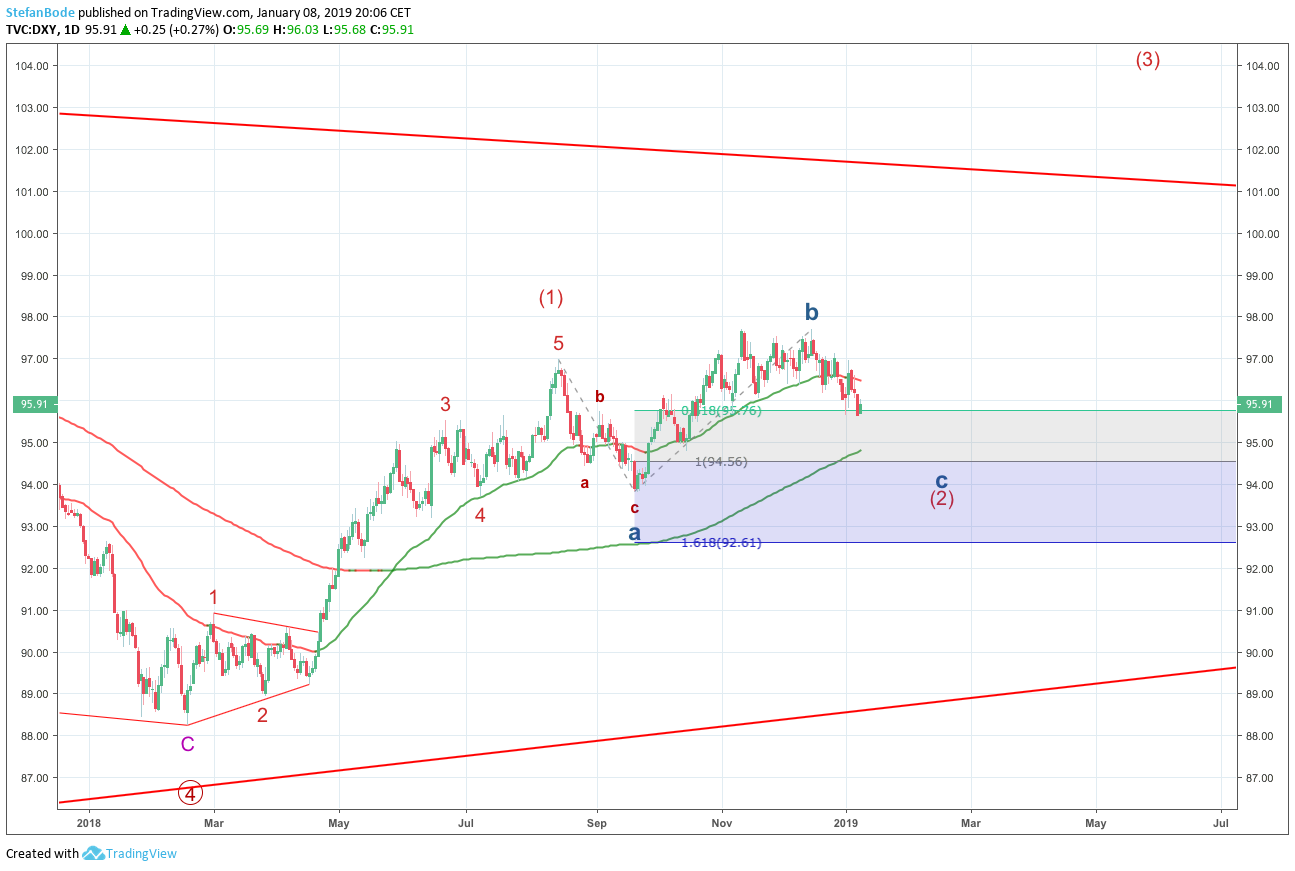Click the +0.25 (+0.27%) change readout
The image size is (1295, 871).
pyautogui.click(x=178, y=30)
